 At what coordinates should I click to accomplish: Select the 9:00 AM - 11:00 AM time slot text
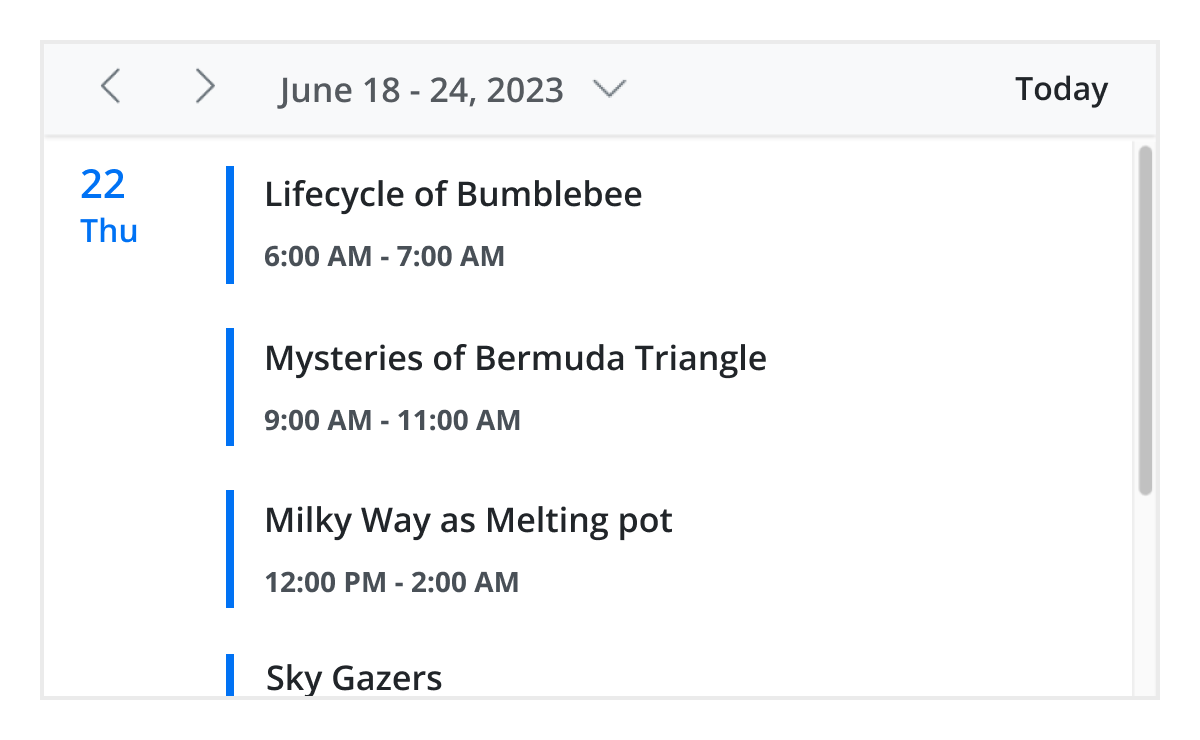pyautogui.click(x=392, y=420)
